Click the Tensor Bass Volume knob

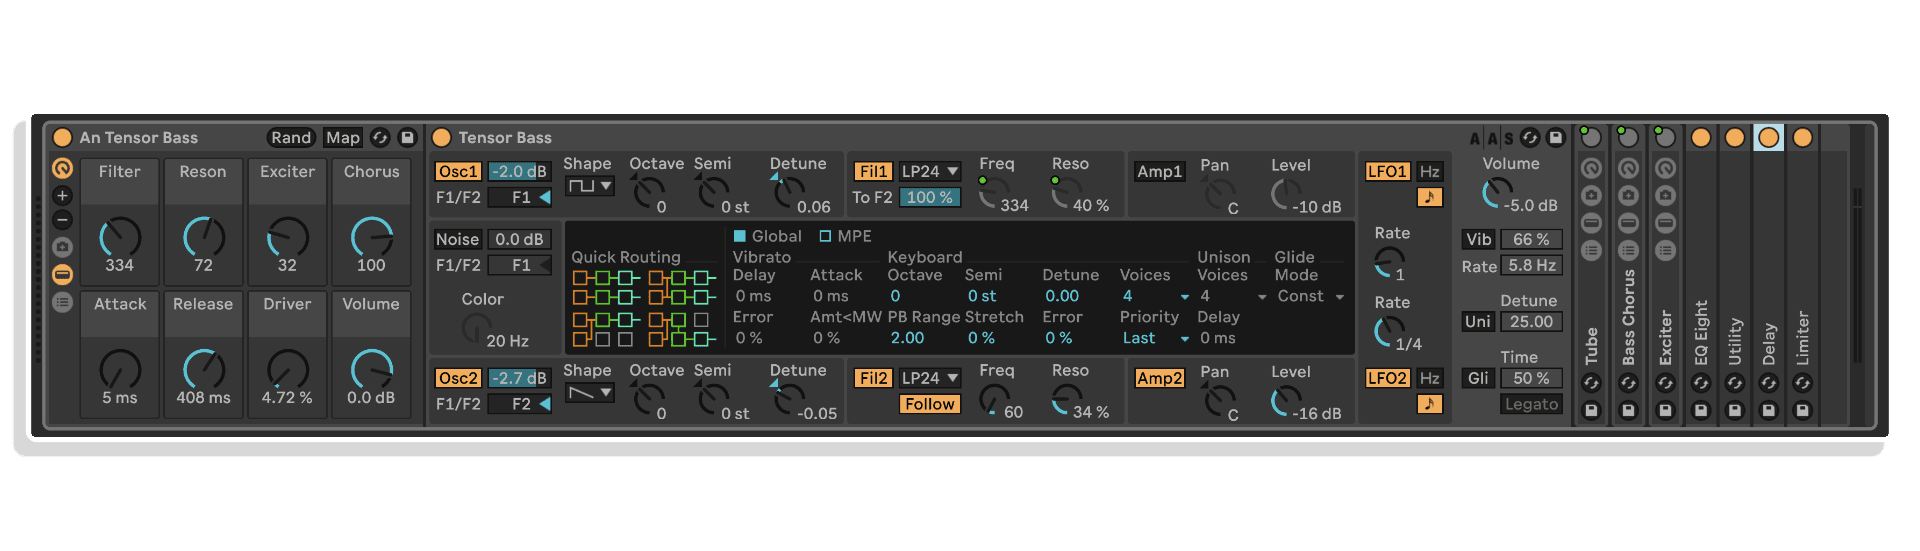[1497, 193]
